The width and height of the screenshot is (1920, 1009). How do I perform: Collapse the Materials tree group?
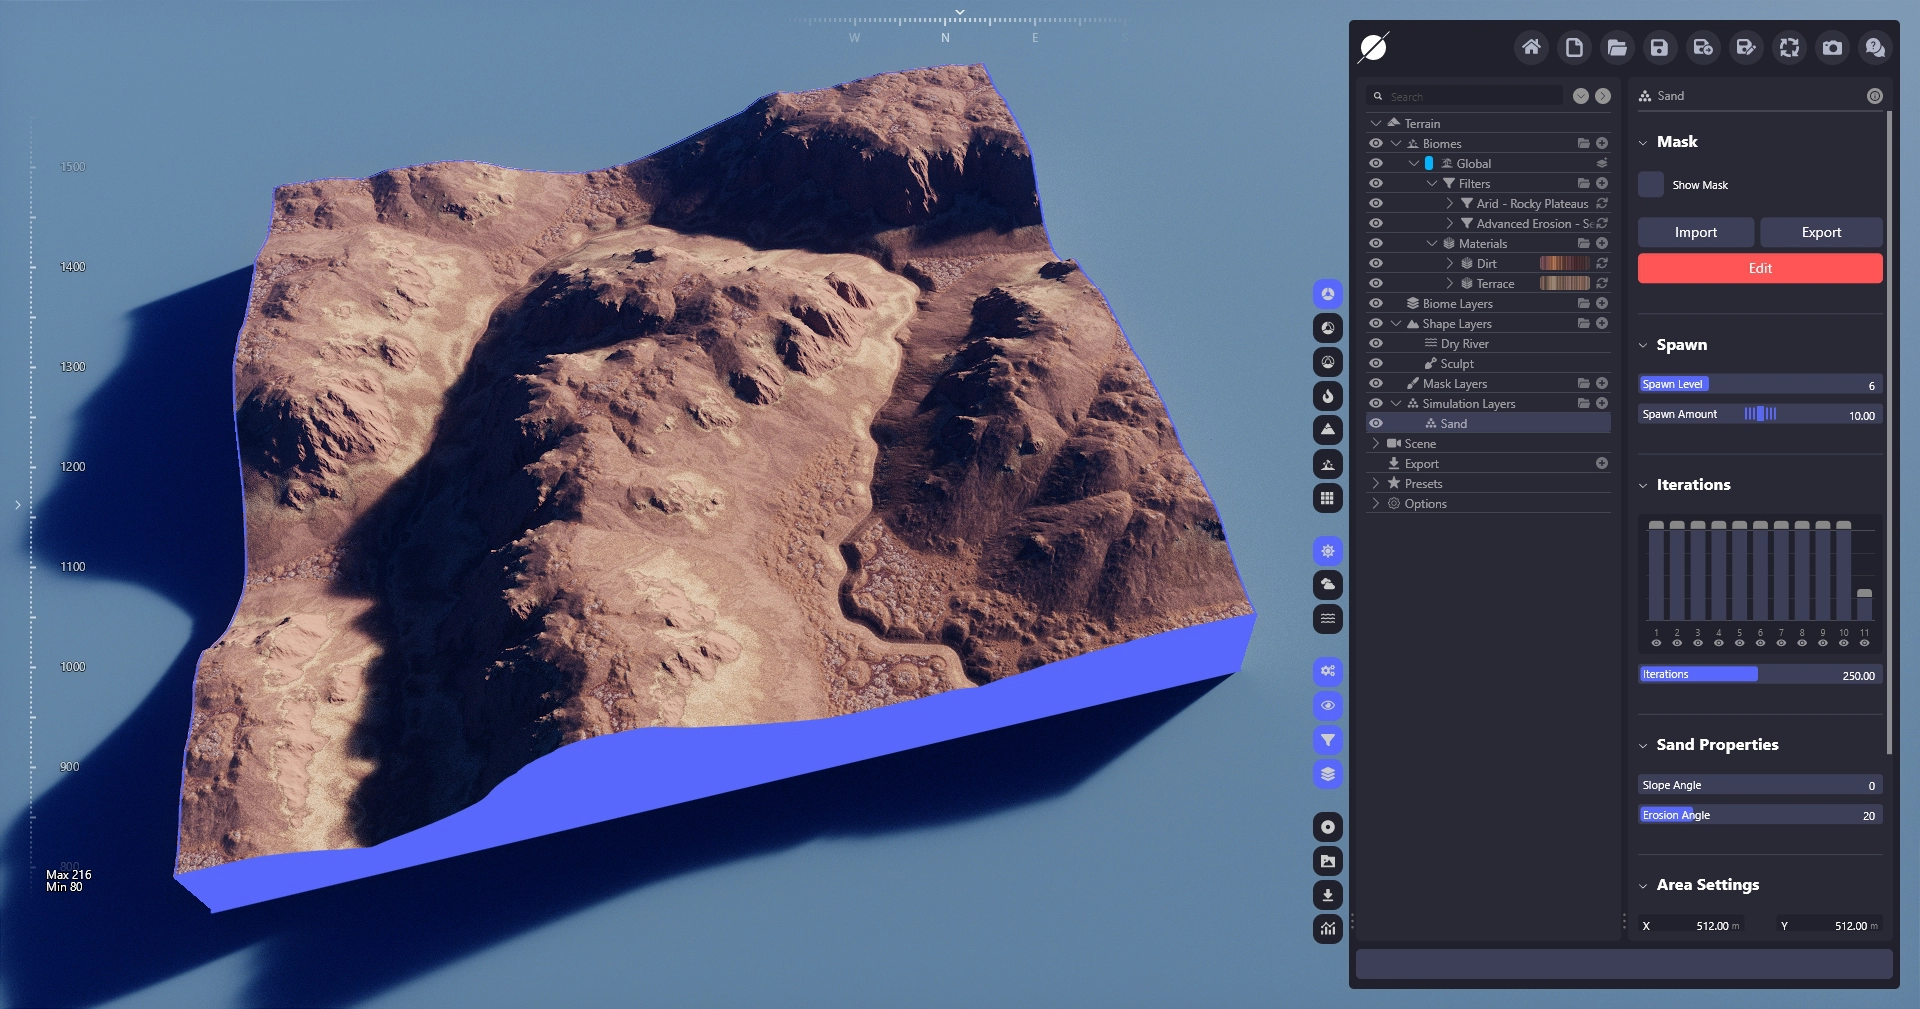[1432, 243]
